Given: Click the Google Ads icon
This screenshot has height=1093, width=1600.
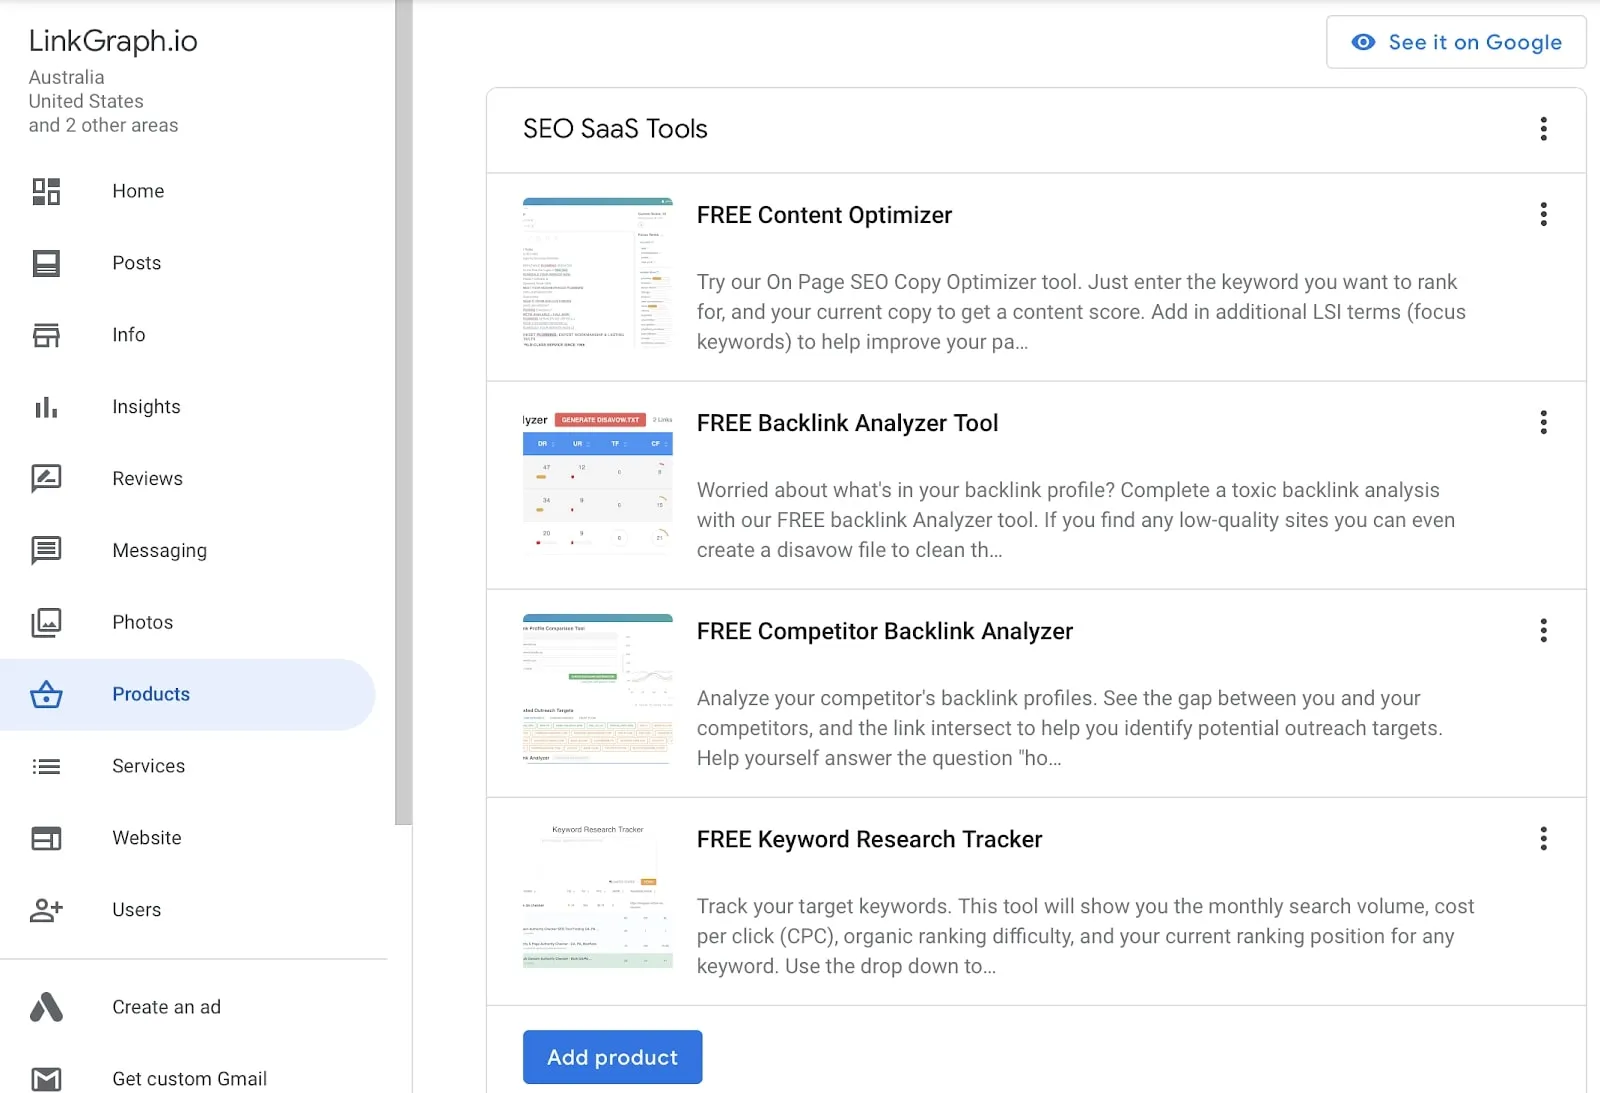Looking at the screenshot, I should pos(46,1007).
